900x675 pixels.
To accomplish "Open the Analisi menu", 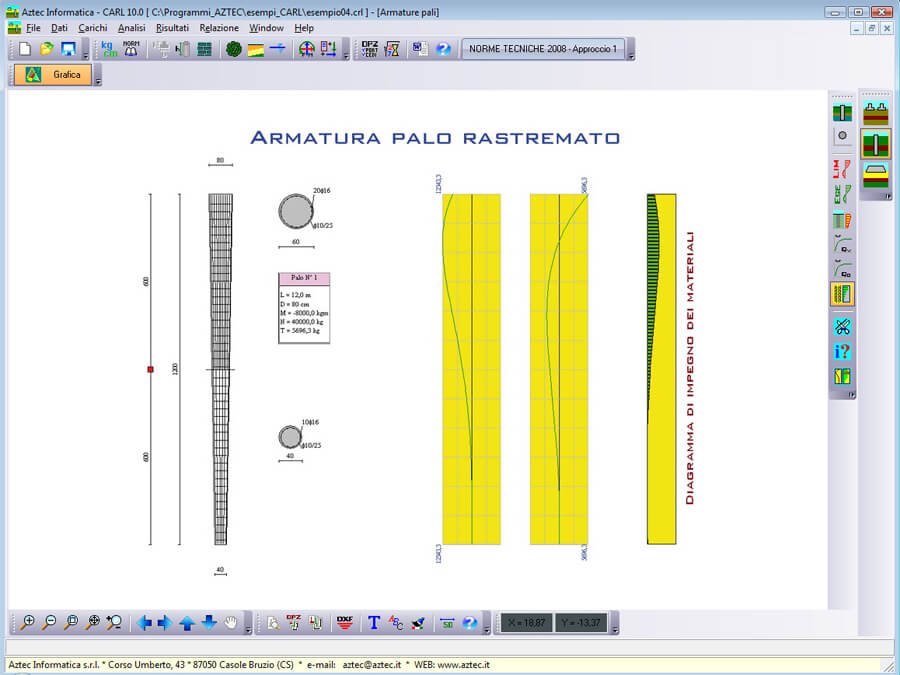I will coord(131,28).
